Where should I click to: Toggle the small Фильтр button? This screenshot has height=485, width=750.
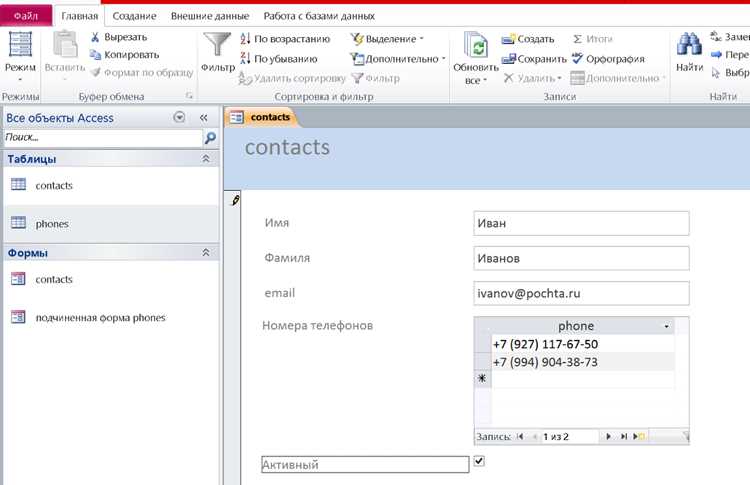[376, 78]
